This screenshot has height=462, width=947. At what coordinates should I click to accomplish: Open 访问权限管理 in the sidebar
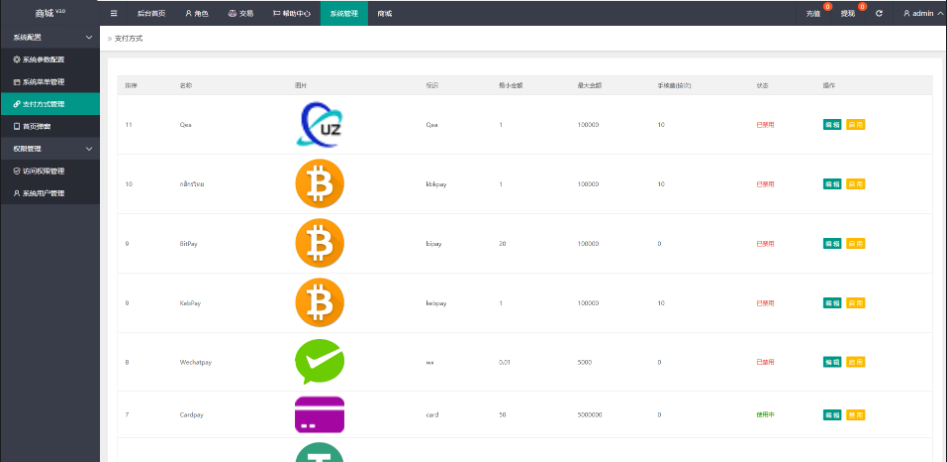50,171
